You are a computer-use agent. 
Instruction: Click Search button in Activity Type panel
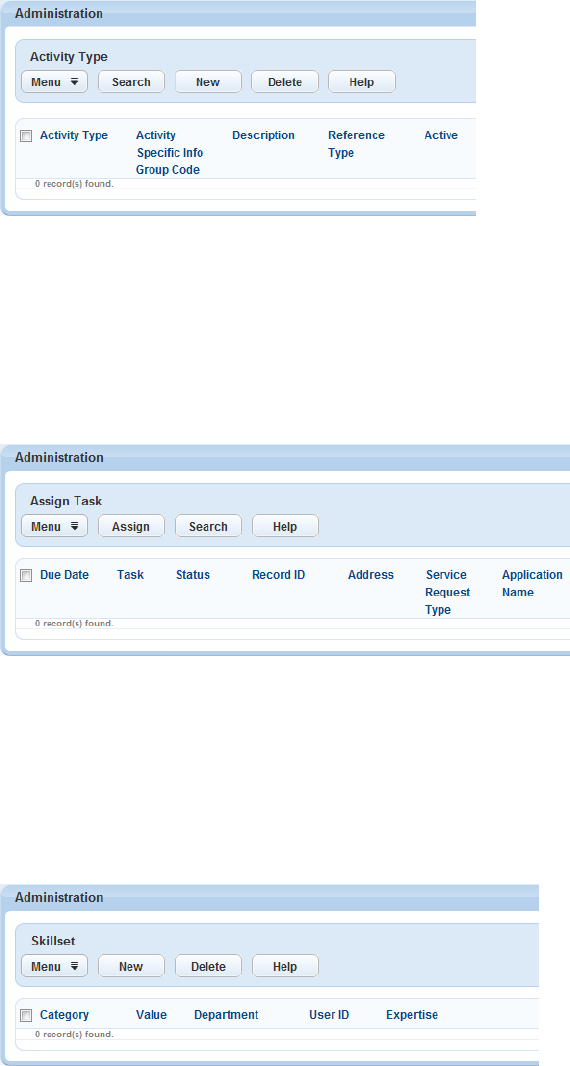131,82
